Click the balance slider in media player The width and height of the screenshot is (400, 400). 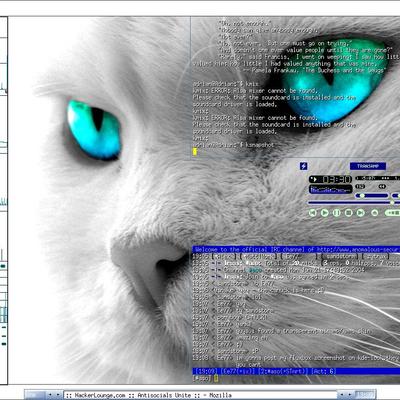[x=396, y=196]
